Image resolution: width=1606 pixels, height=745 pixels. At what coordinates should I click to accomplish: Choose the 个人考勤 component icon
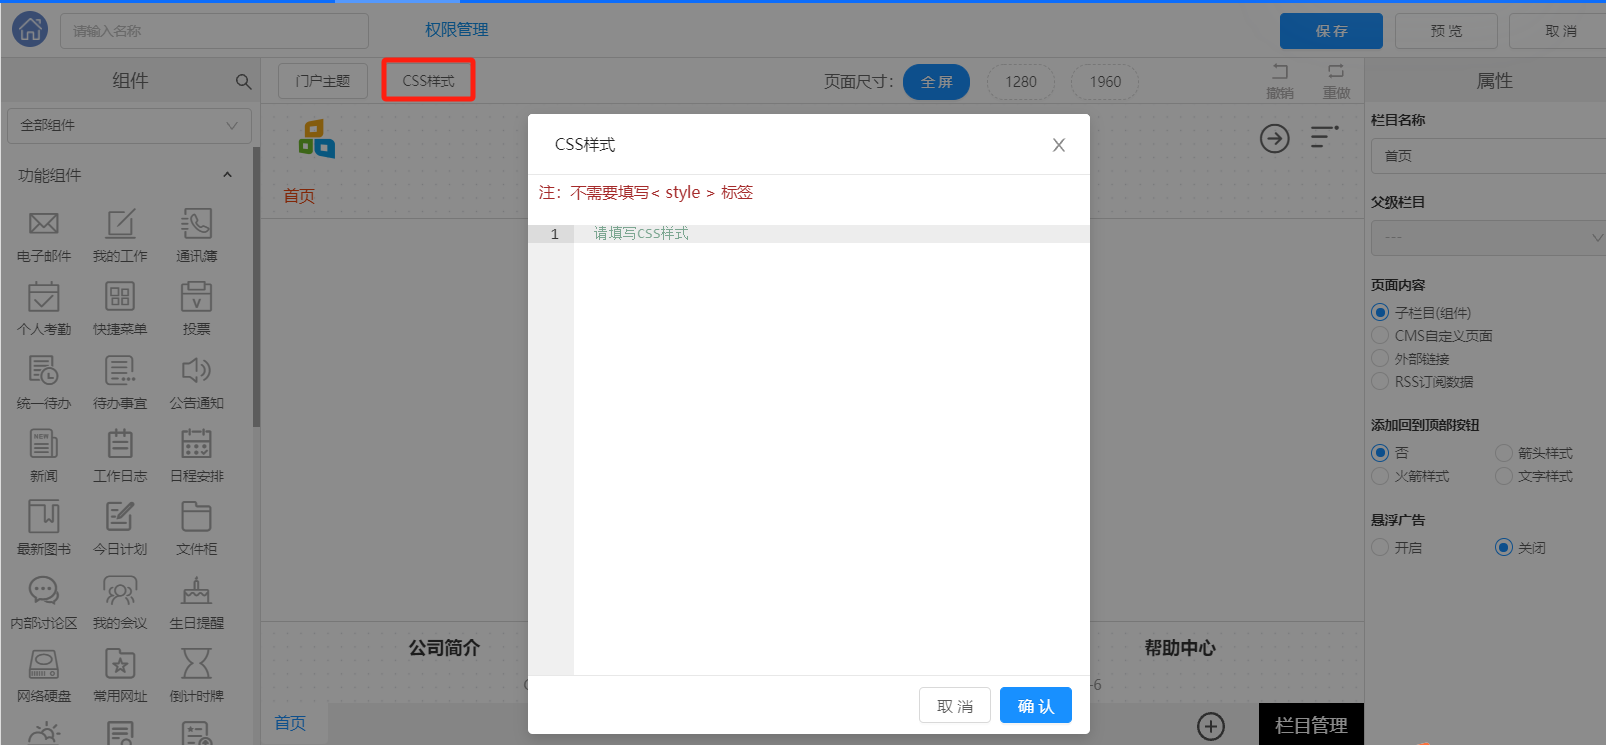coord(44,297)
